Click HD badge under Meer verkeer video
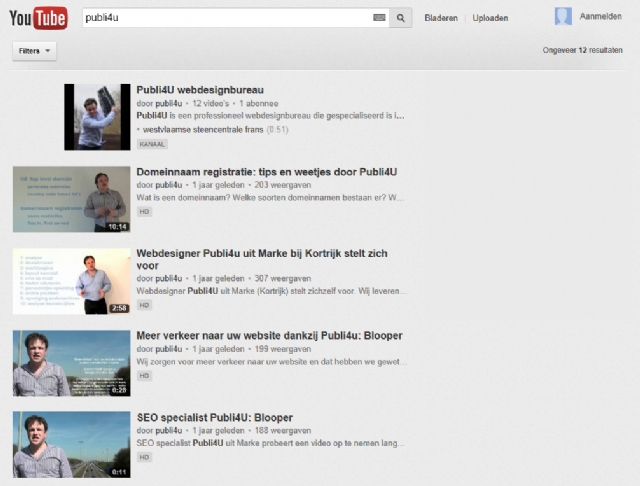 click(144, 375)
